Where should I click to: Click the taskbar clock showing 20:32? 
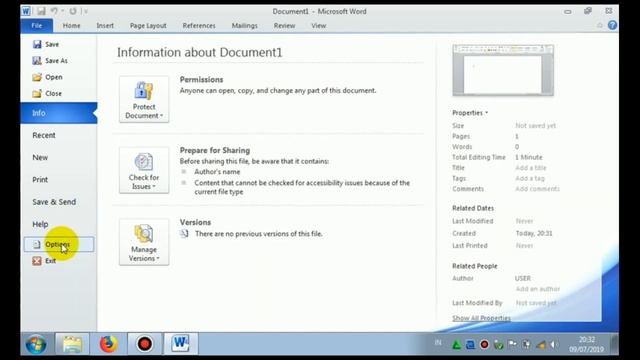(x=587, y=344)
